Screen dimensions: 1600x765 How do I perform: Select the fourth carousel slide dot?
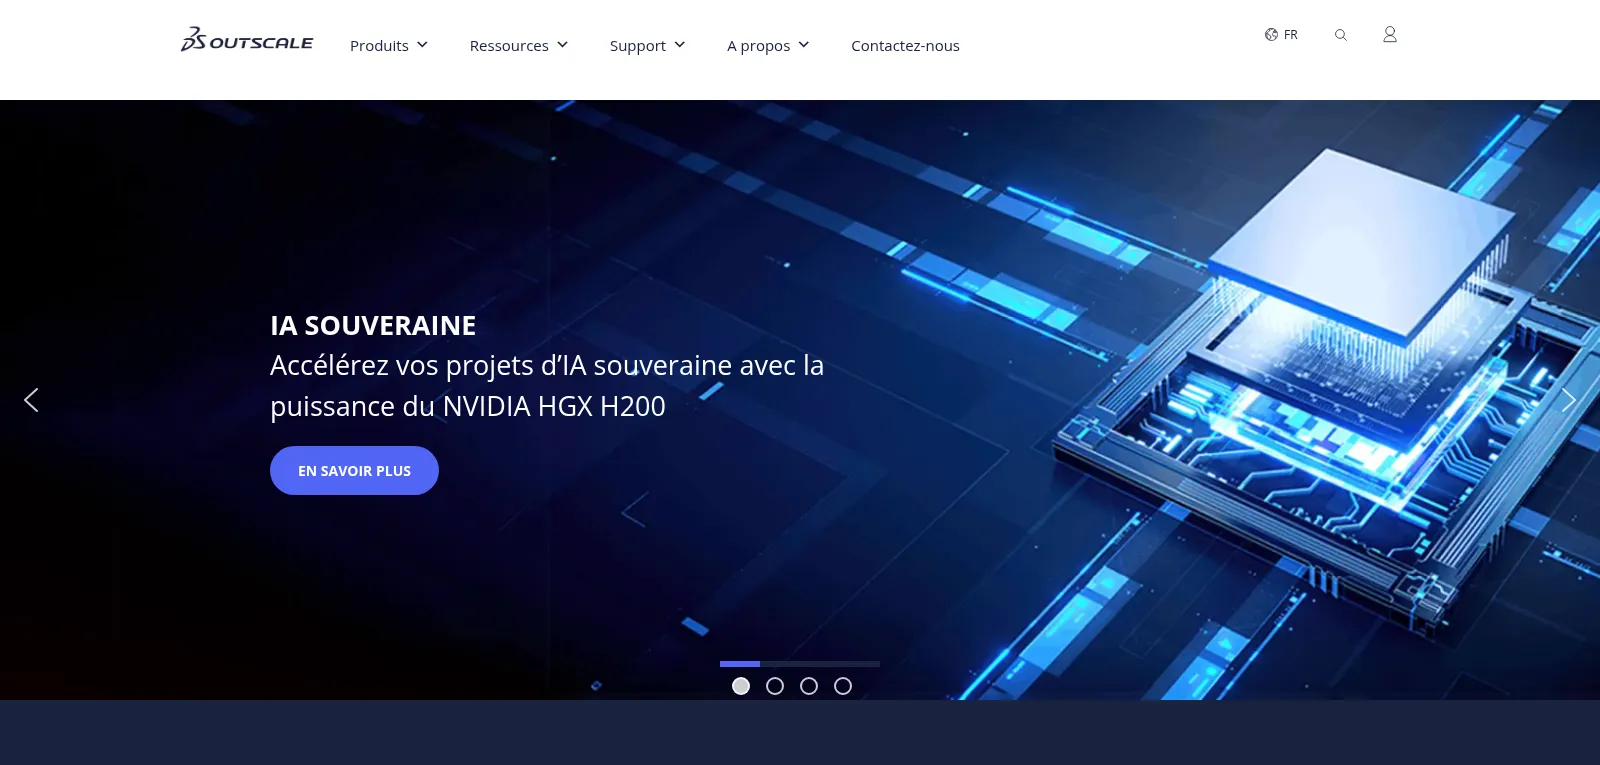pos(843,686)
